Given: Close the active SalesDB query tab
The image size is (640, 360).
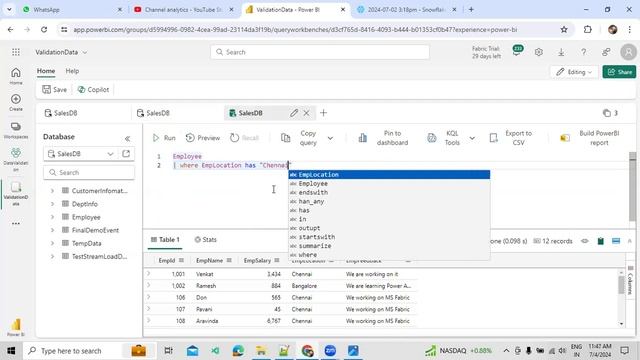Looking at the screenshot, I should [x=306, y=113].
